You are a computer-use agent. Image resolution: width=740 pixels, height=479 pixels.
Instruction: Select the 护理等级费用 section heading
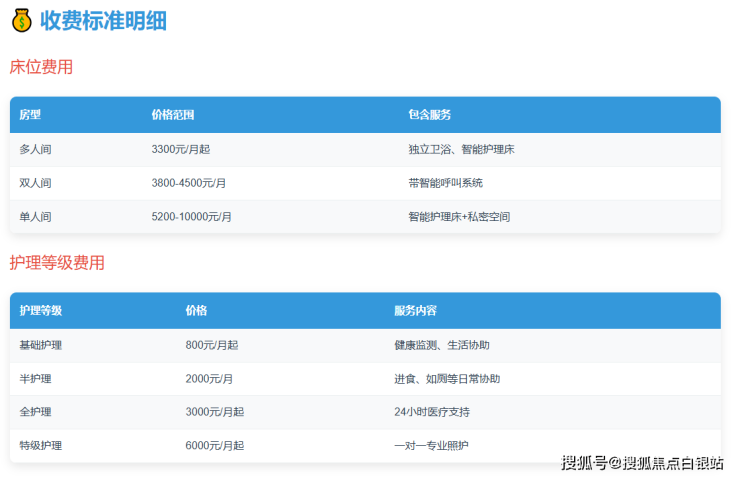(x=57, y=263)
